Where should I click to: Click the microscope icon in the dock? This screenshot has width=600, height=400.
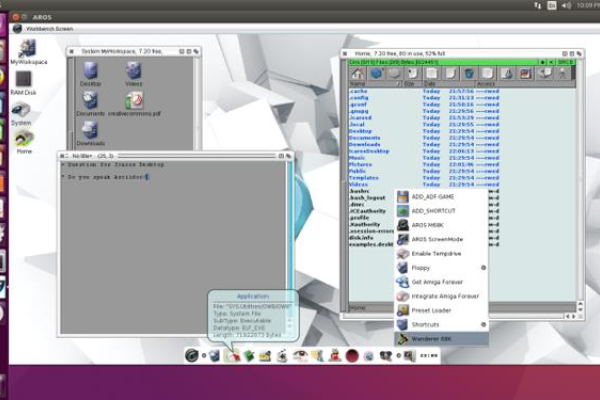[x=282, y=356]
